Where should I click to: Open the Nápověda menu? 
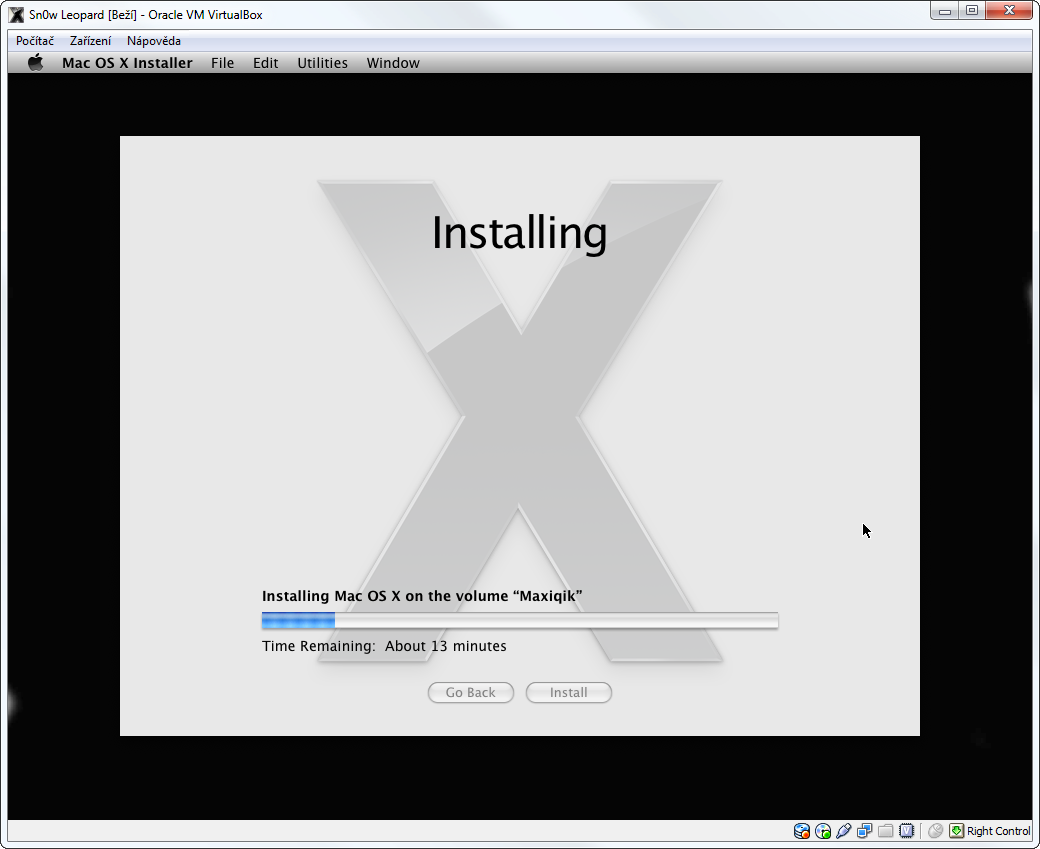coord(154,40)
